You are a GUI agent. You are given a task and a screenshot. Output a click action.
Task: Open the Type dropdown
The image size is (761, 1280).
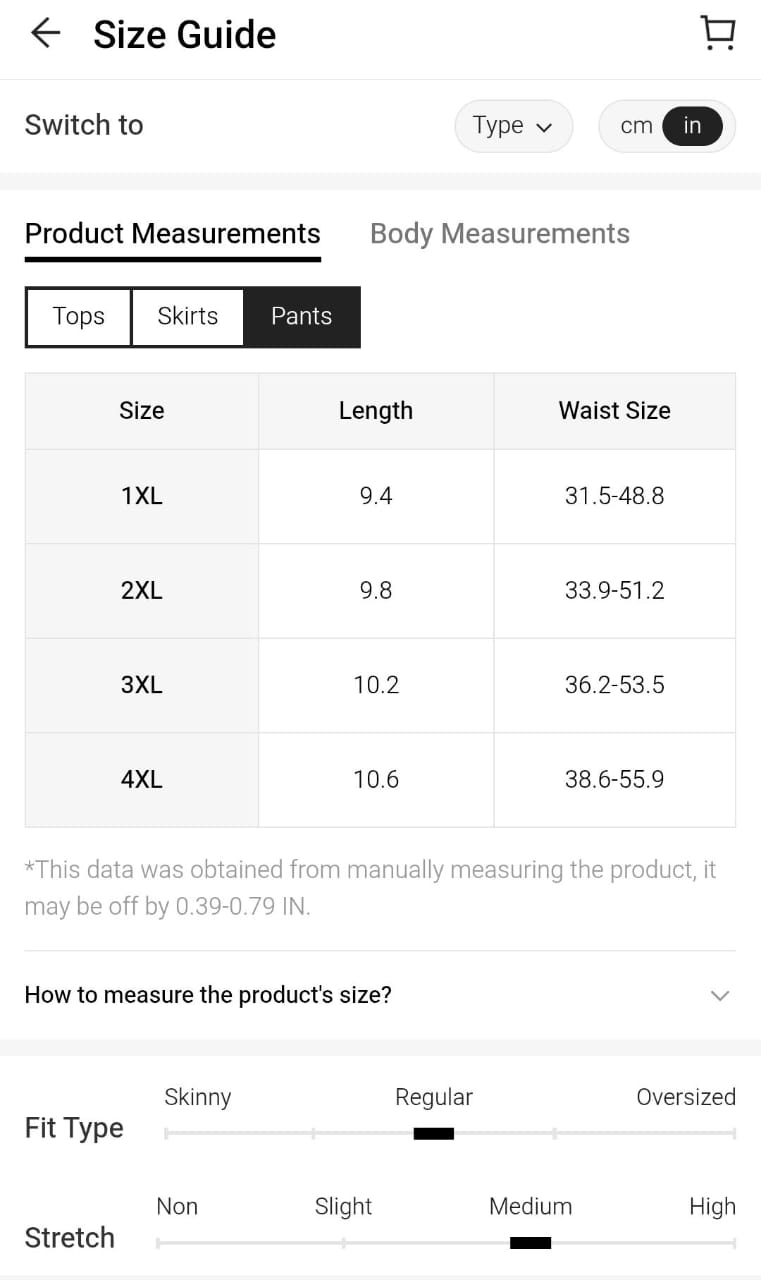pyautogui.click(x=513, y=126)
